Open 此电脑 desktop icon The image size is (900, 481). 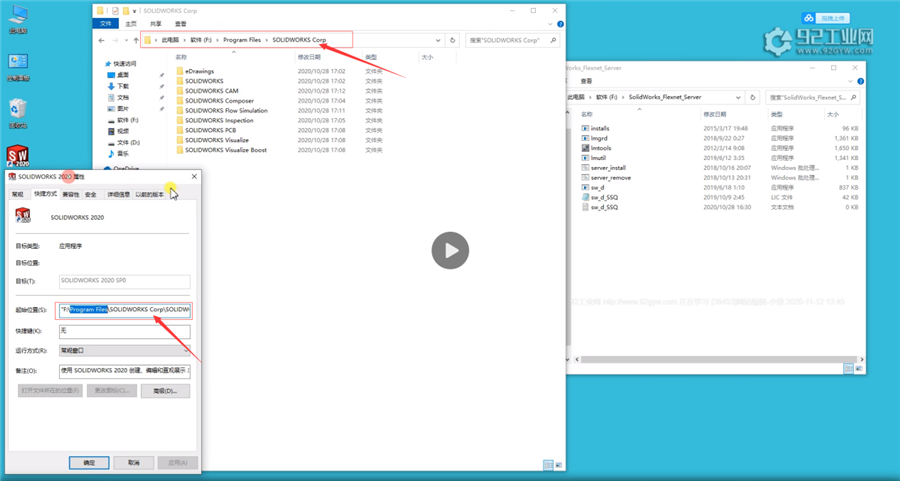[18, 20]
